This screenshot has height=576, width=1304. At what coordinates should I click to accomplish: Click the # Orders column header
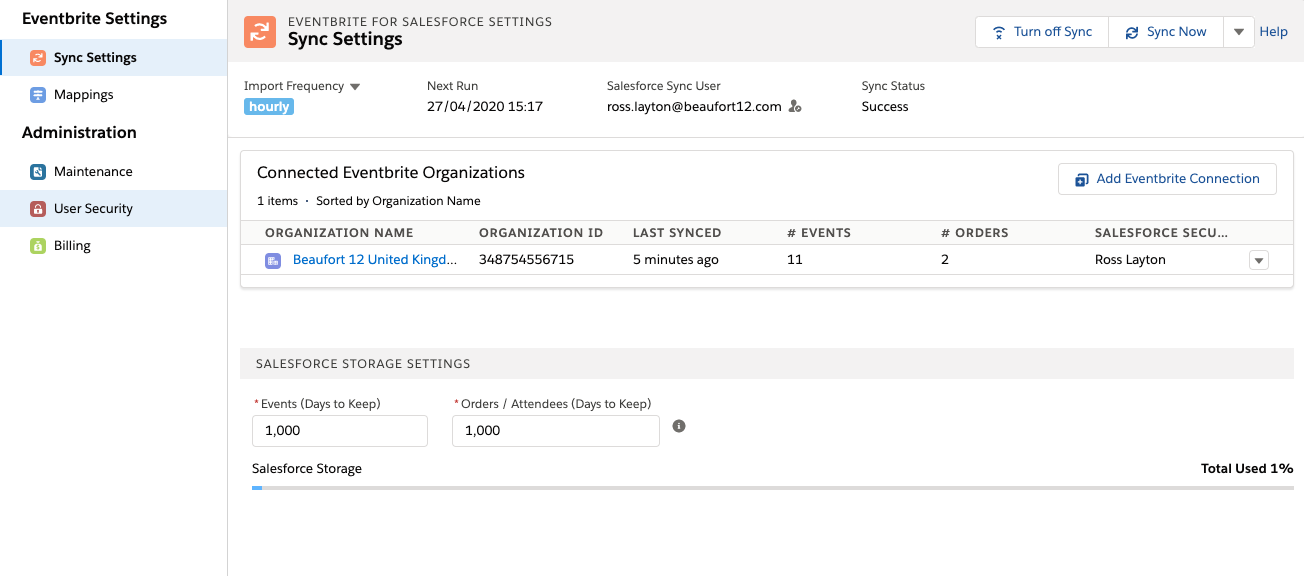pos(975,233)
